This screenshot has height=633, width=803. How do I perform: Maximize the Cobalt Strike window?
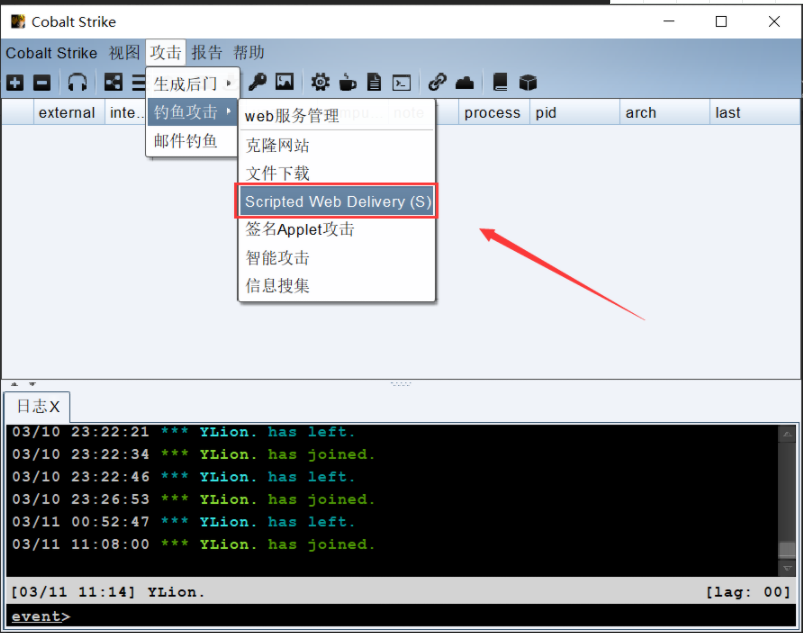[721, 22]
